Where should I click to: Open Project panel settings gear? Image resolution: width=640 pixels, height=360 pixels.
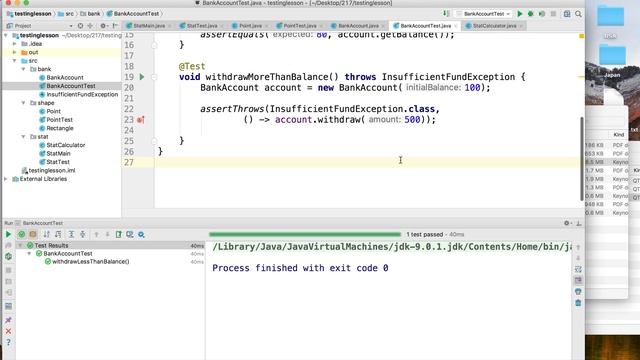(x=103, y=26)
